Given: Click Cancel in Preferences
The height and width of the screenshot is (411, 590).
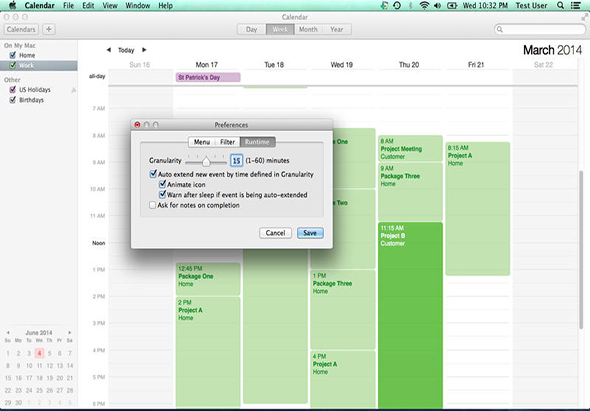Looking at the screenshot, I should 275,233.
